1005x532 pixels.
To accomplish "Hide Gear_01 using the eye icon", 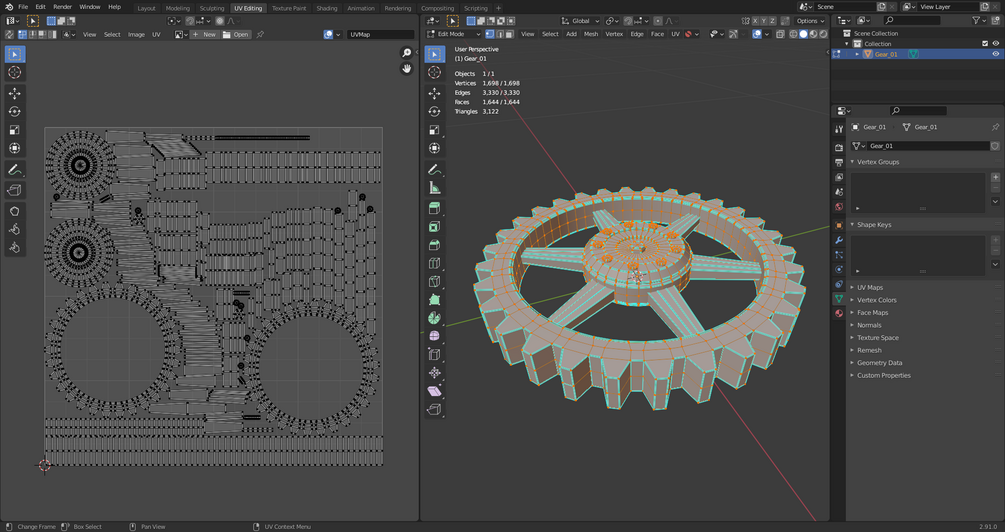I will click(x=995, y=54).
